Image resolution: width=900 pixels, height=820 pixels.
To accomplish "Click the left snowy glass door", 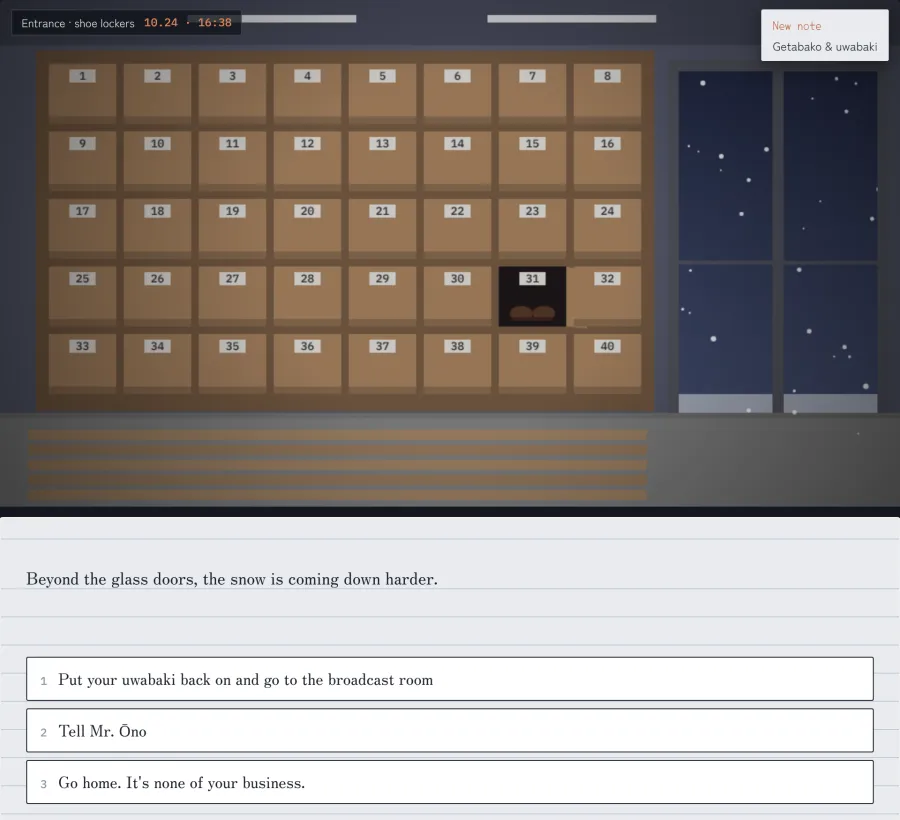I will (726, 242).
